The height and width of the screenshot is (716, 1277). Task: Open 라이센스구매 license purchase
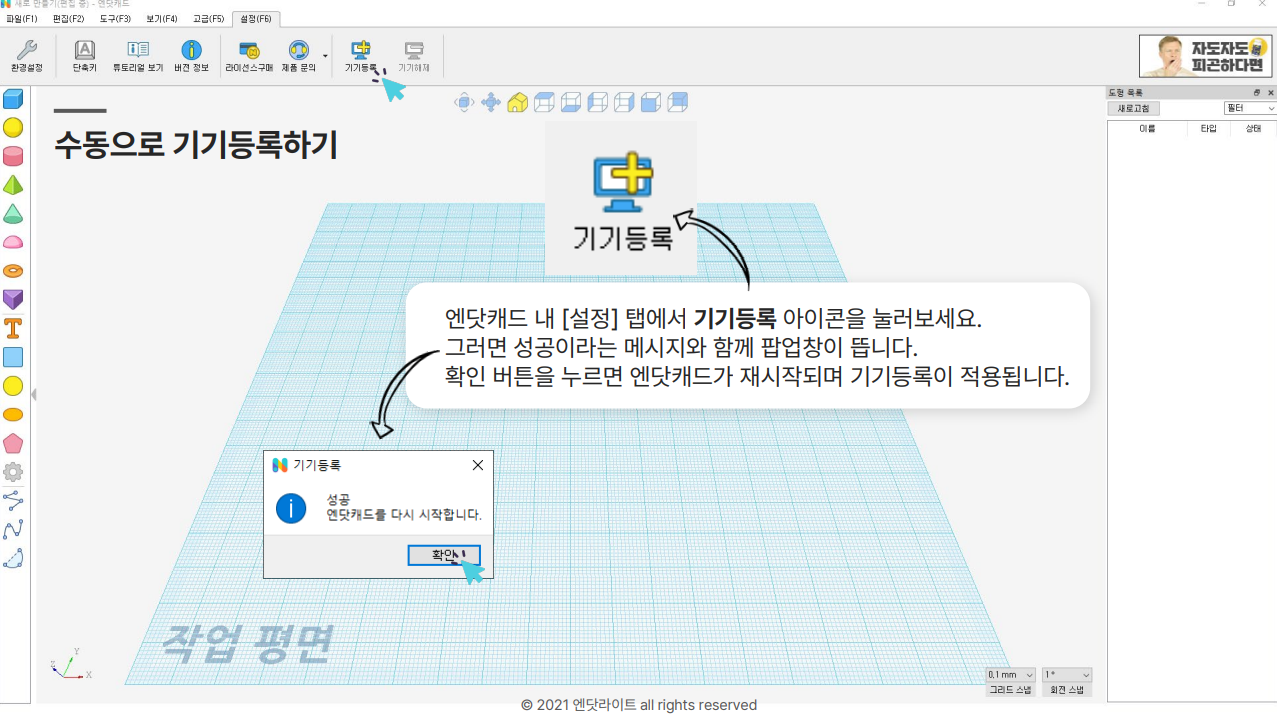coord(249,57)
